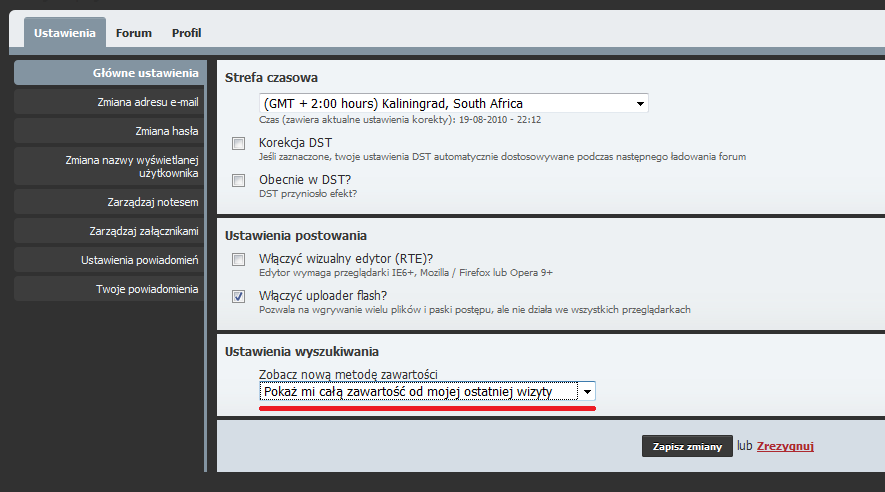Click the Zapisz zmiany button
The image size is (885, 492).
coord(687,446)
